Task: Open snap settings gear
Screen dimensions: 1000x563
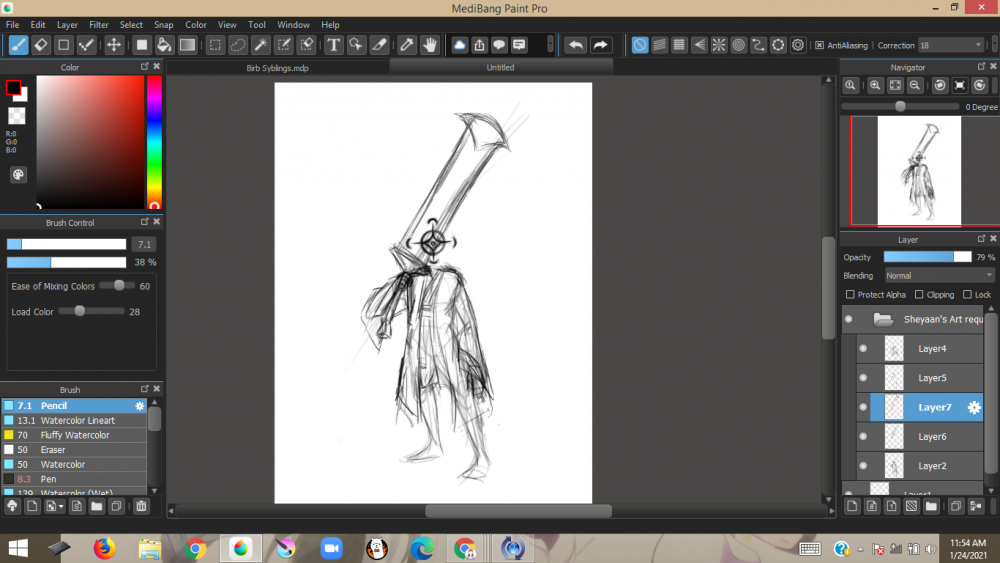Action: tap(798, 45)
